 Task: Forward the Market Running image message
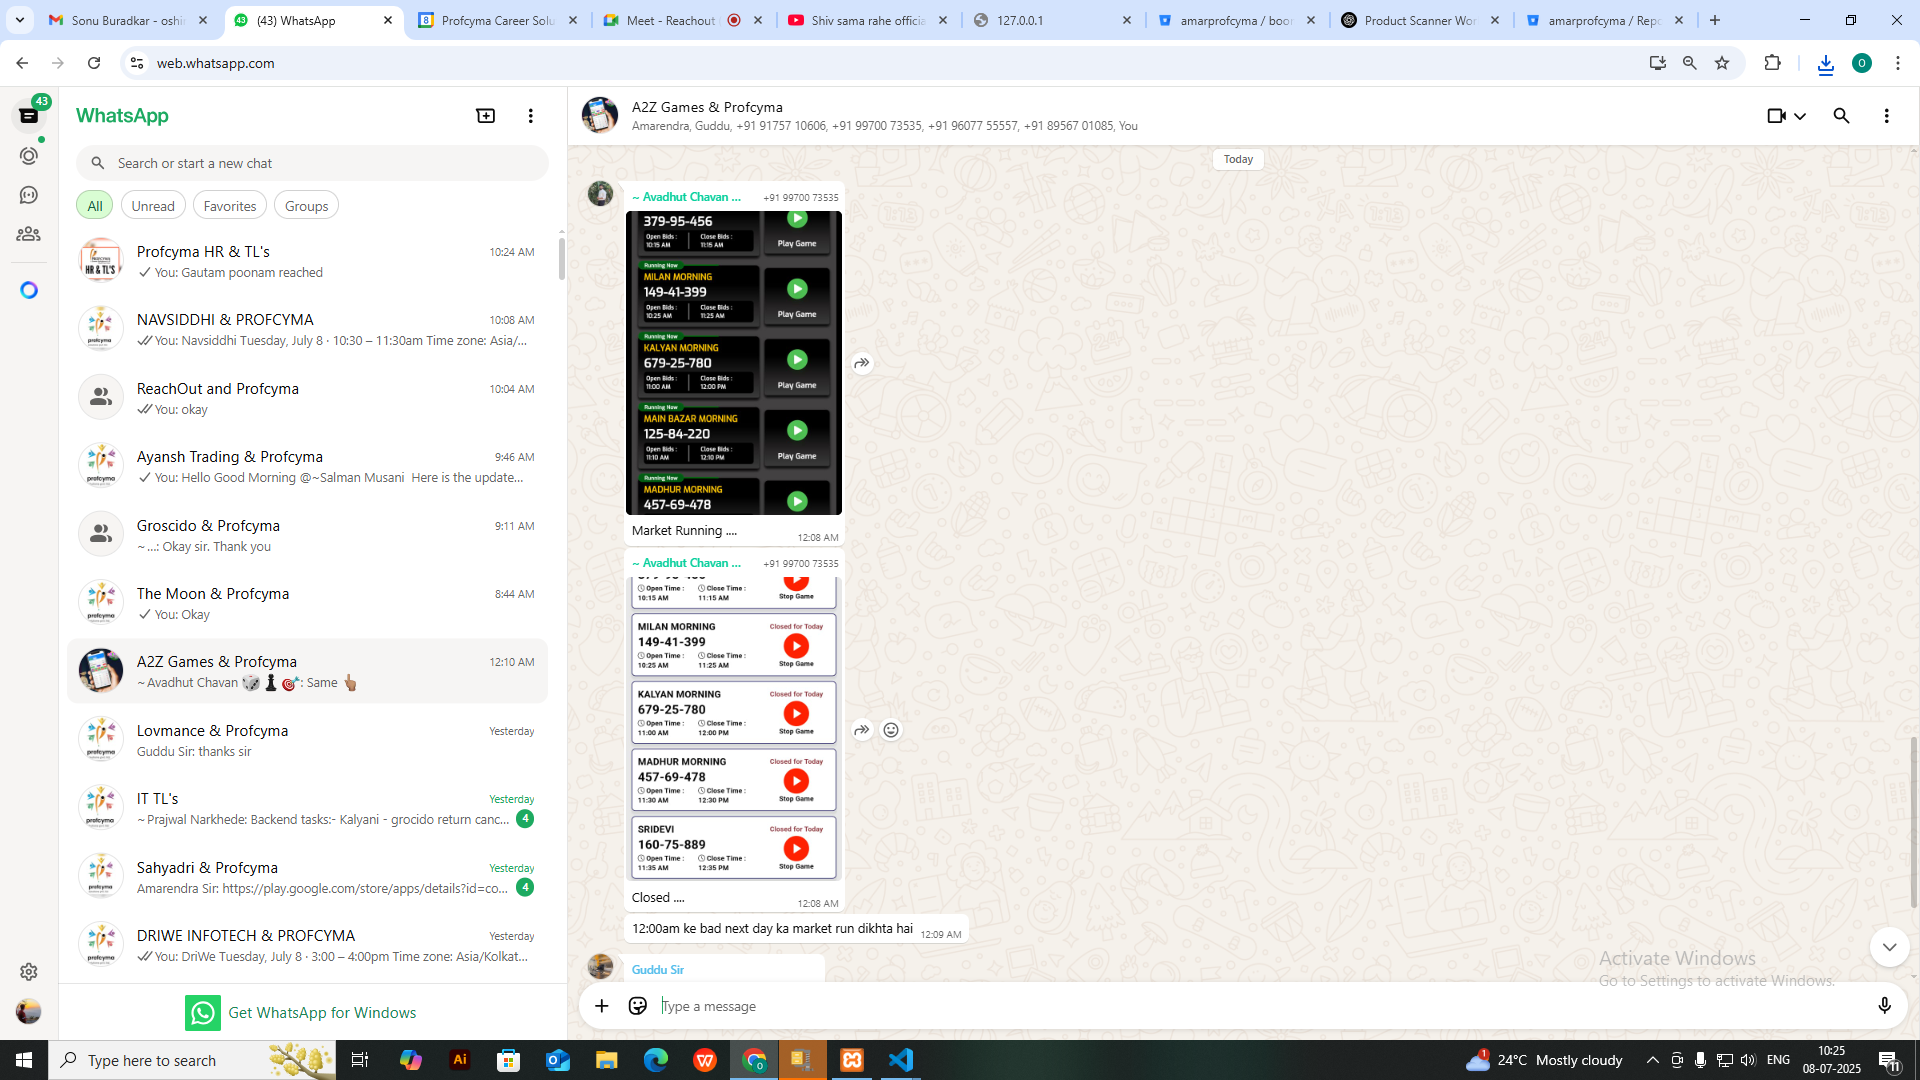click(861, 363)
